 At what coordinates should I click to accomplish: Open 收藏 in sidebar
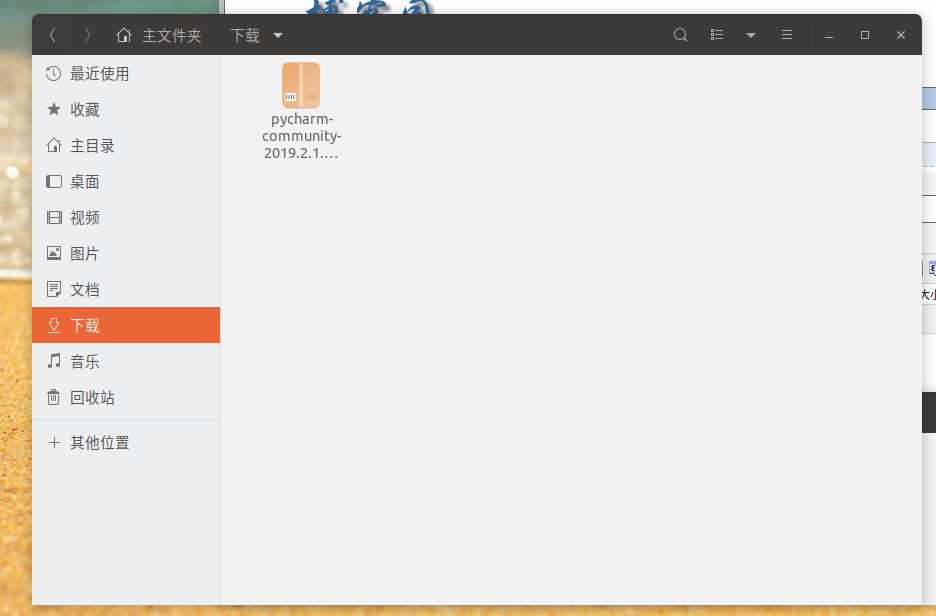click(x=126, y=109)
